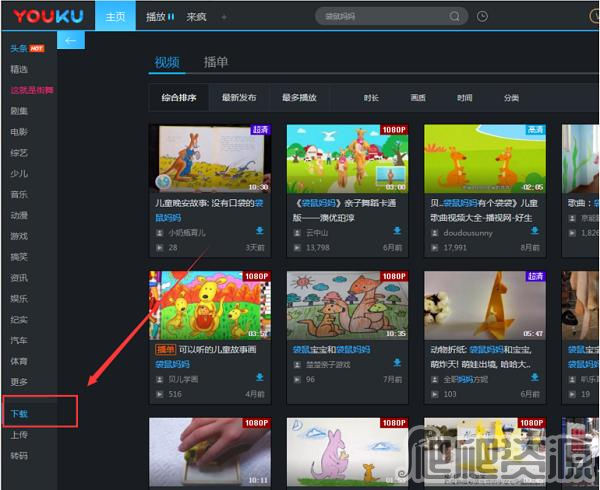The width and height of the screenshot is (600, 490).
Task: Click the title 袋鼠宝宝和袋鼠妈妈
Action: click(x=331, y=349)
